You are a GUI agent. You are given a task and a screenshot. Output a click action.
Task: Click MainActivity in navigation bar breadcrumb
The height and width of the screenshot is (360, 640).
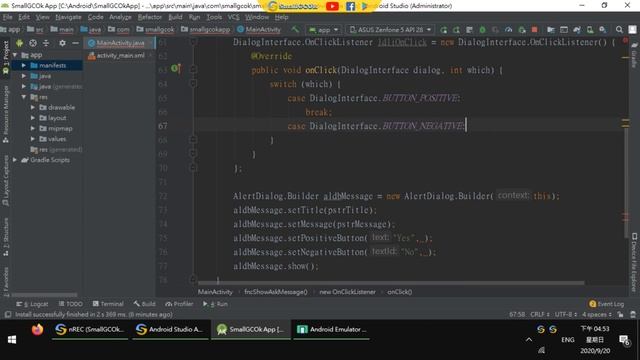[x=259, y=29]
